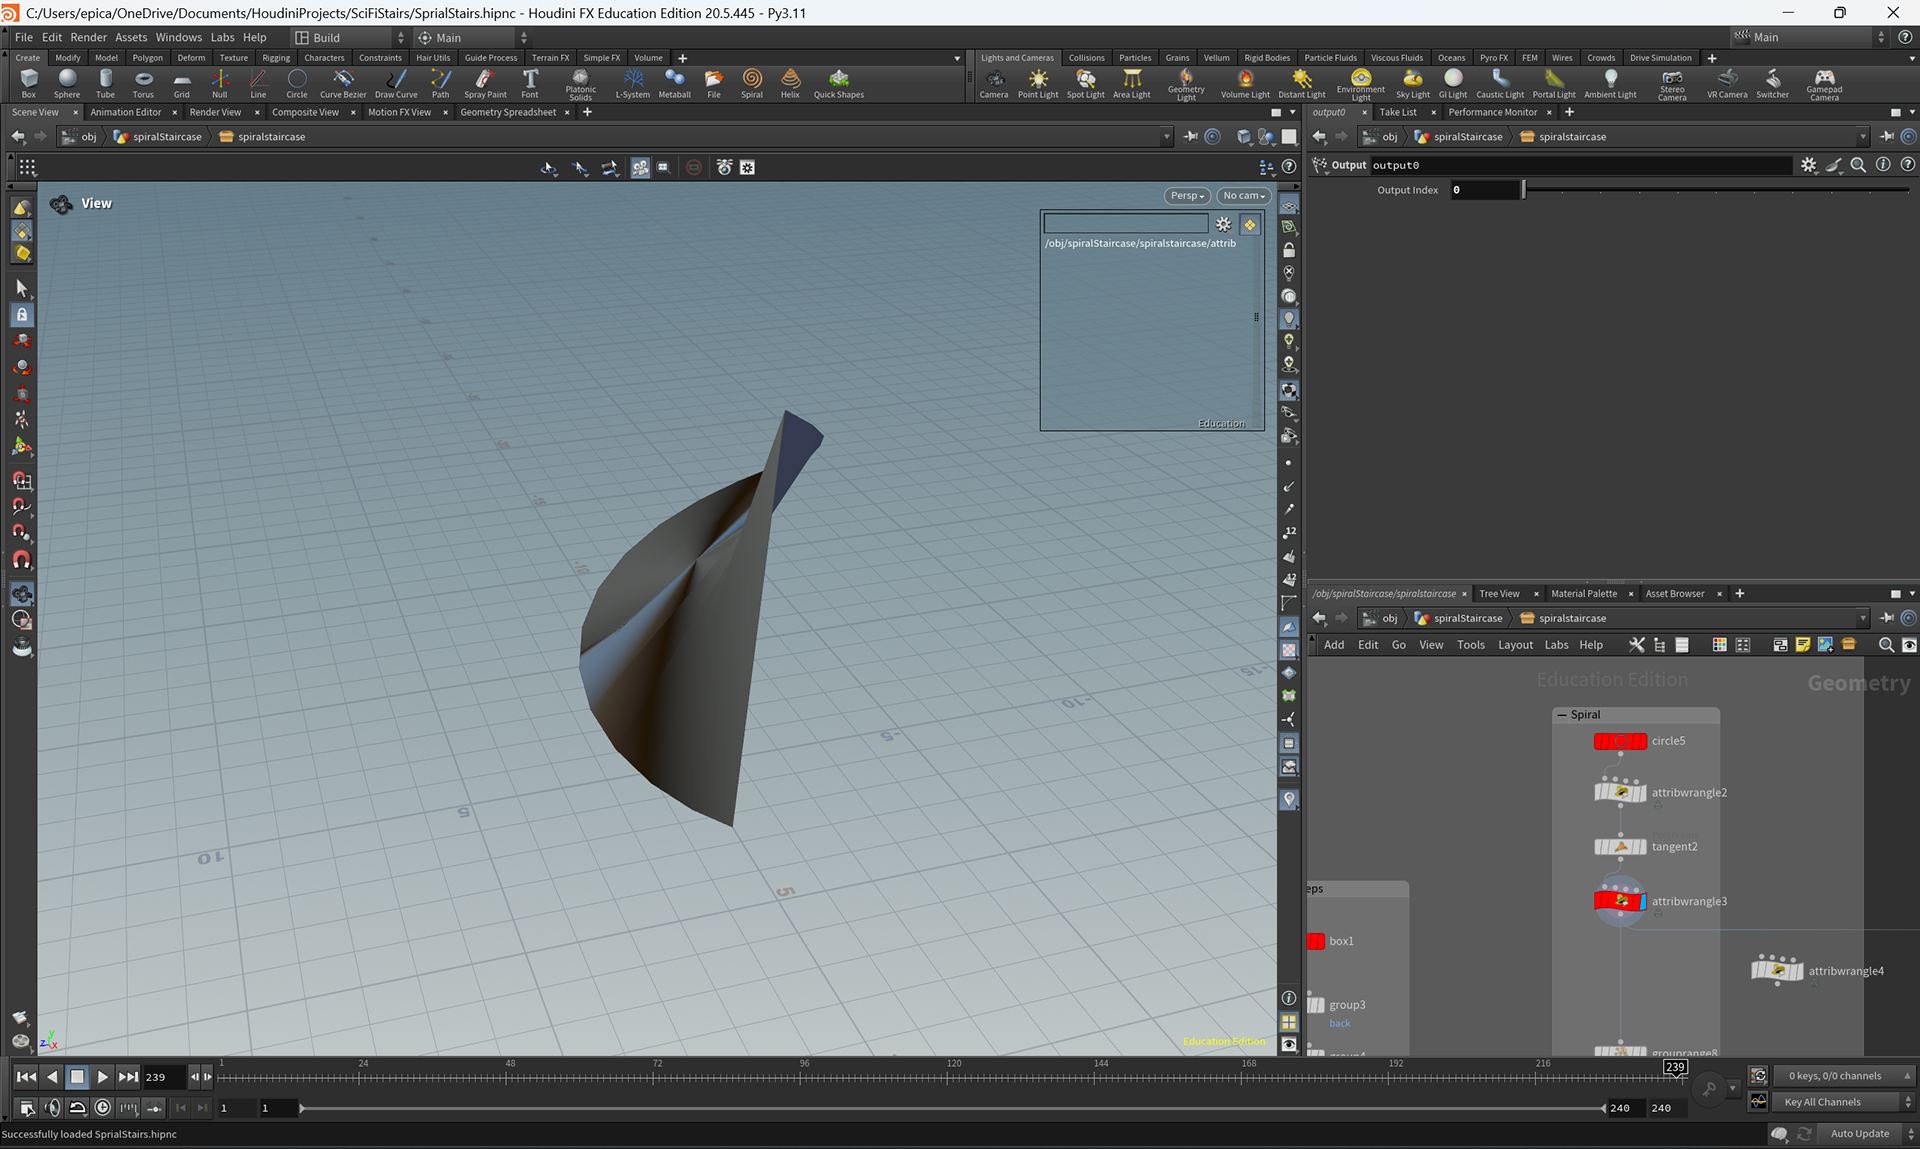The width and height of the screenshot is (1920, 1149).
Task: Add a Spot Light
Action: click(x=1085, y=83)
